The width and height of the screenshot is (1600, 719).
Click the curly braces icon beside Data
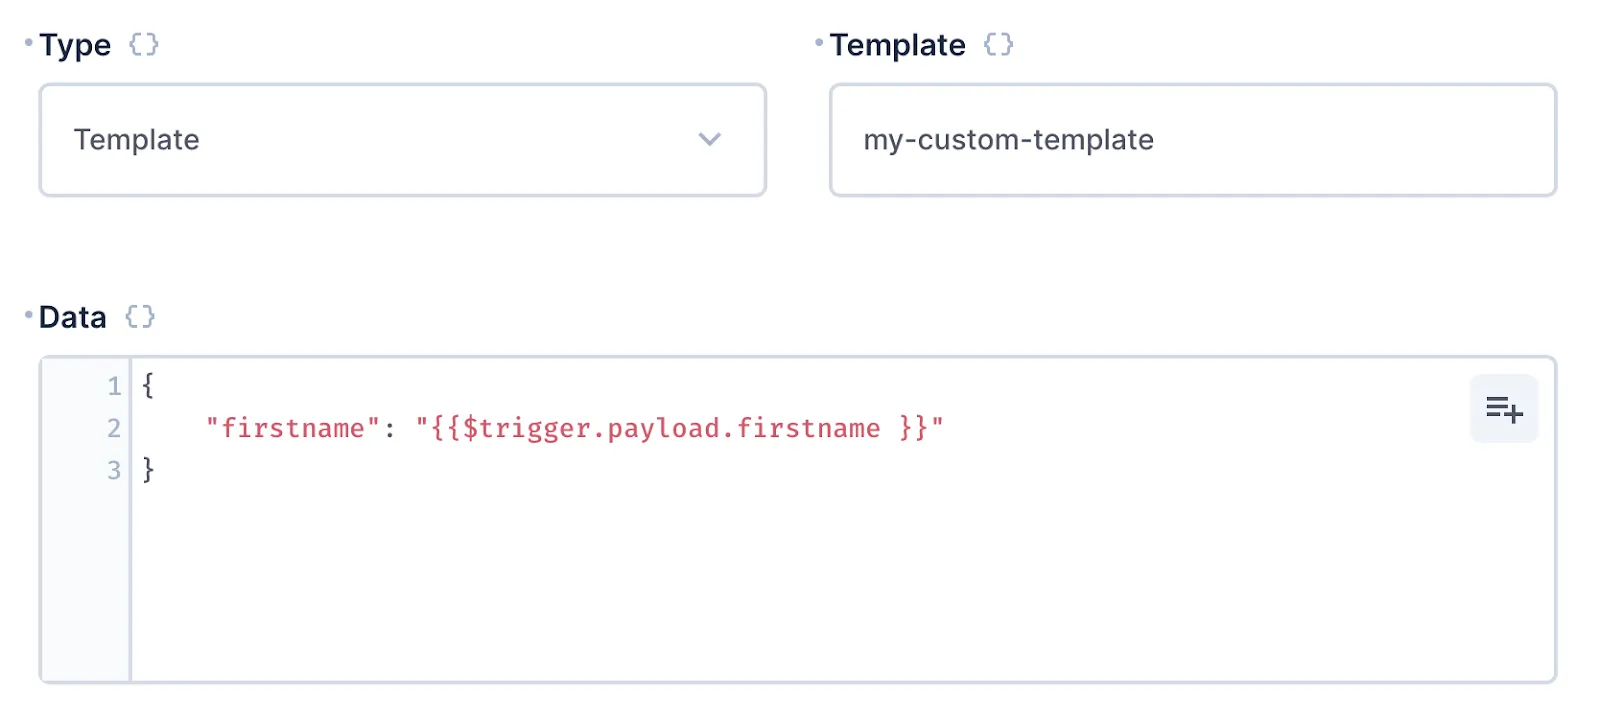click(x=140, y=317)
